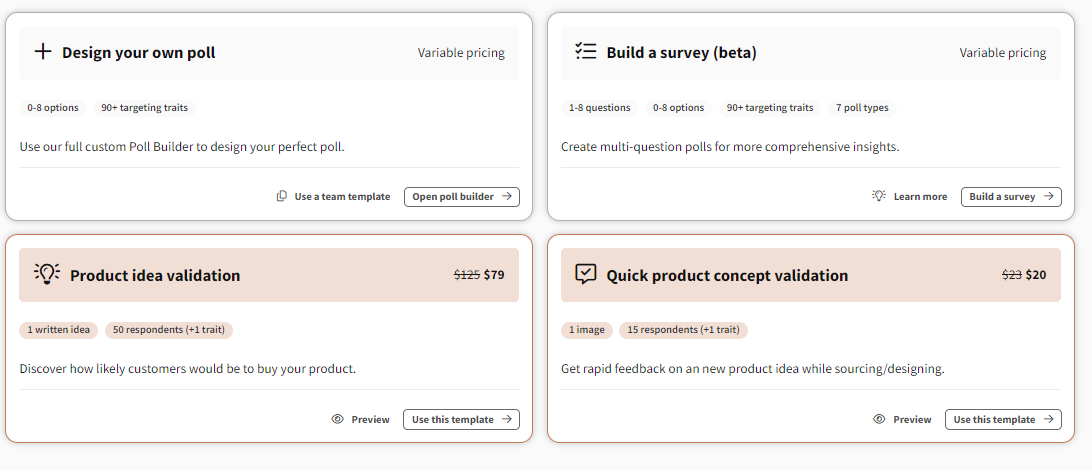Open poll builder button
The width and height of the screenshot is (1092, 471).
tap(462, 196)
